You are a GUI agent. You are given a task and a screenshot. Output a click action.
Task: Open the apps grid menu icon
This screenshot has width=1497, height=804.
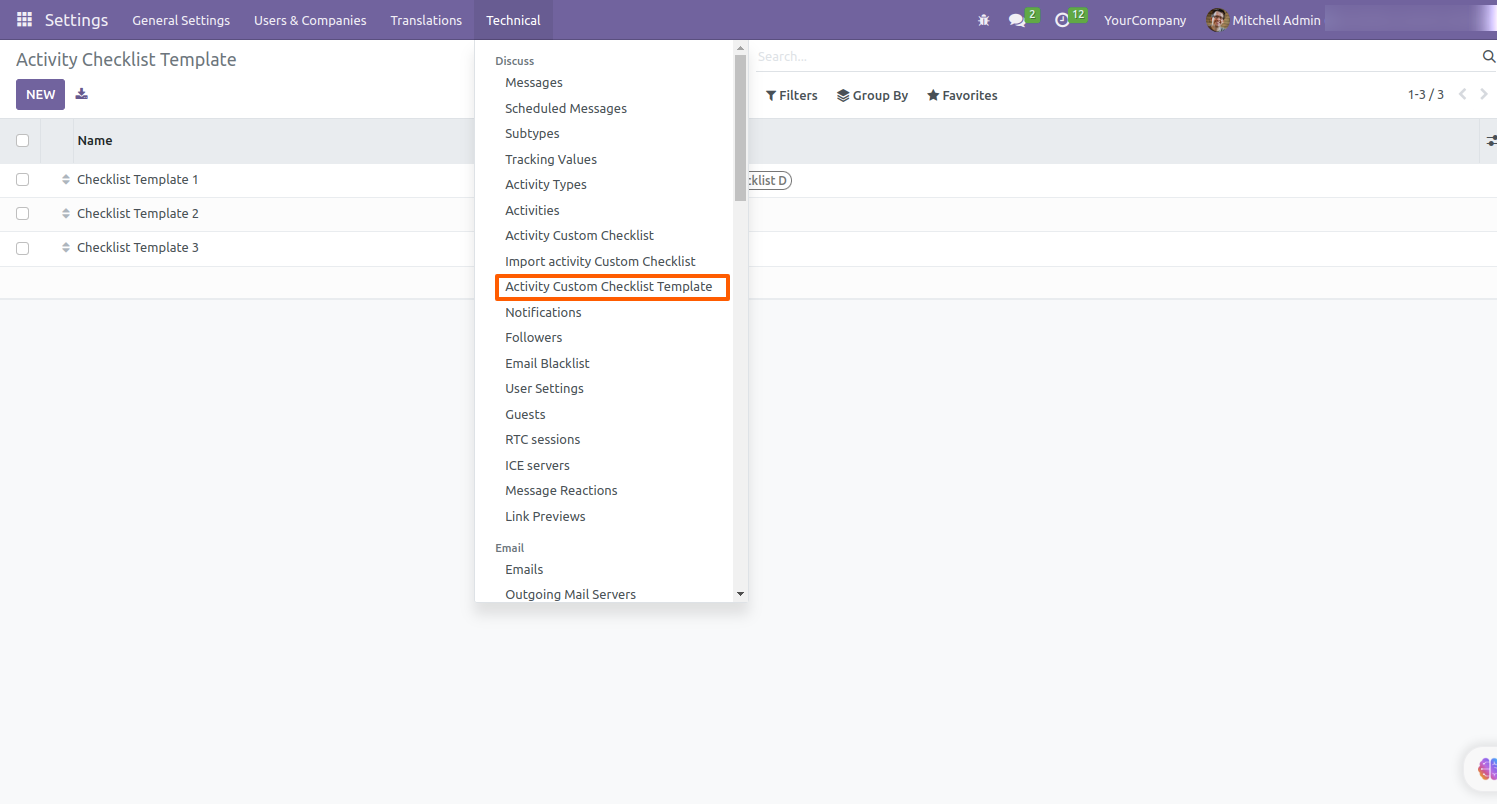[x=24, y=20]
